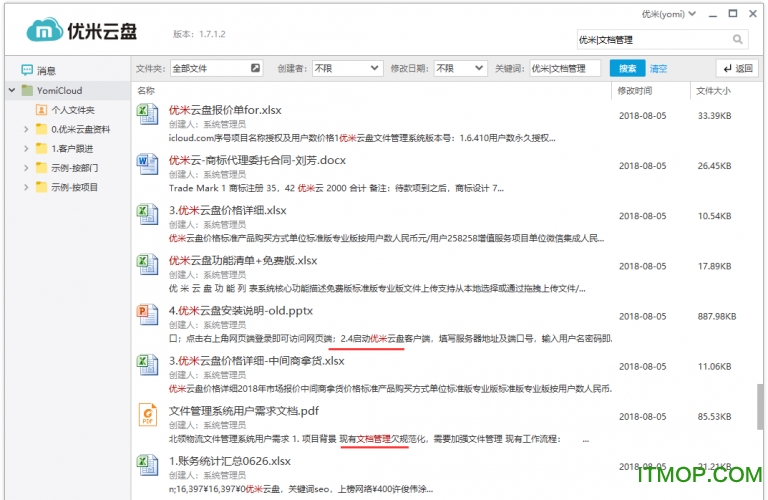
Task: Click the 关键词 keyword input field
Action: [565, 68]
